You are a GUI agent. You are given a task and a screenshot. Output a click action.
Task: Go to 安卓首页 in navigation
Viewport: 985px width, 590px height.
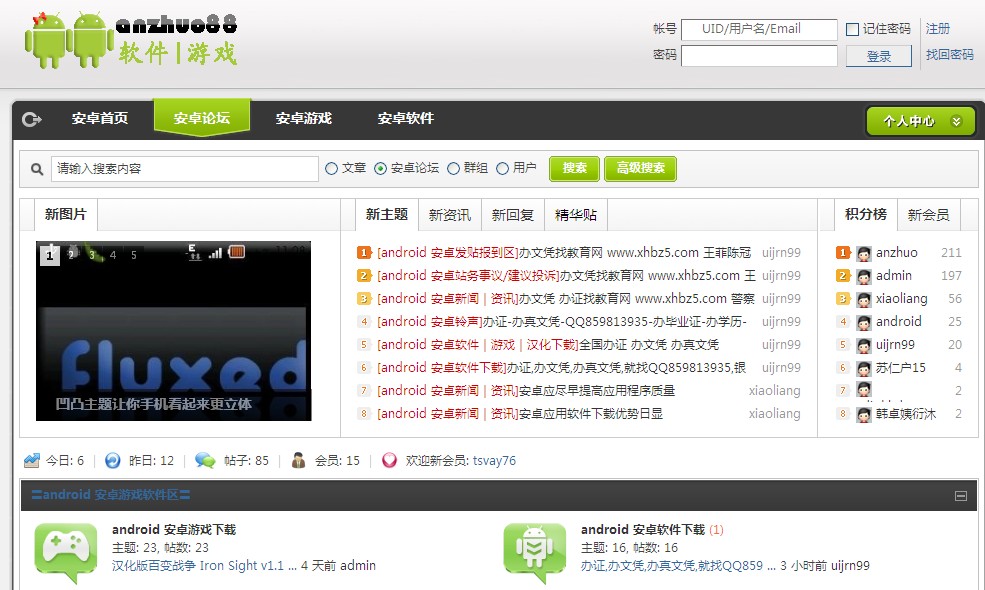point(100,118)
